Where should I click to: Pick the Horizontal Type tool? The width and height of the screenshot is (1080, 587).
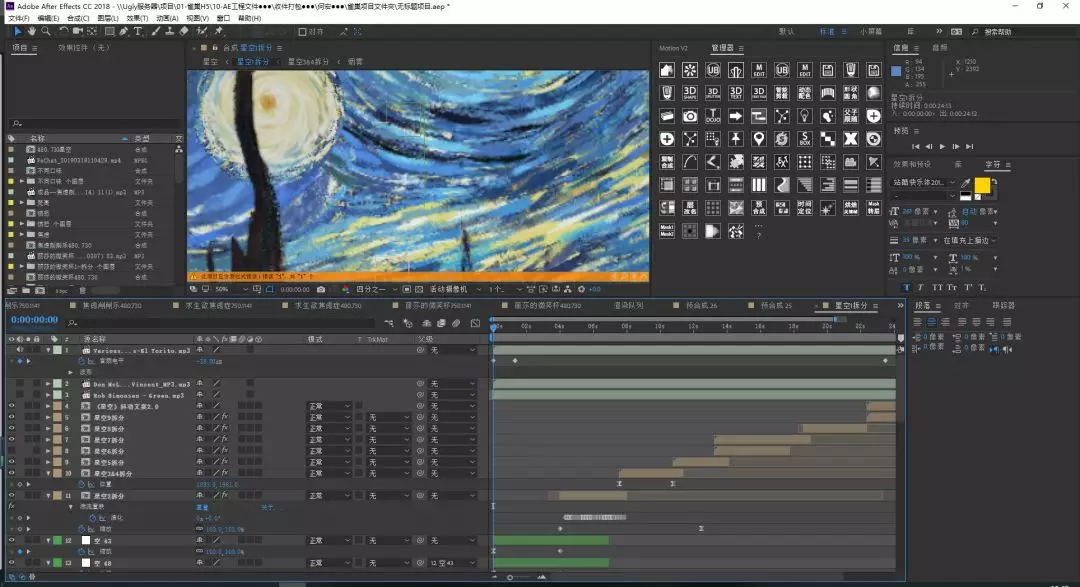tap(139, 32)
